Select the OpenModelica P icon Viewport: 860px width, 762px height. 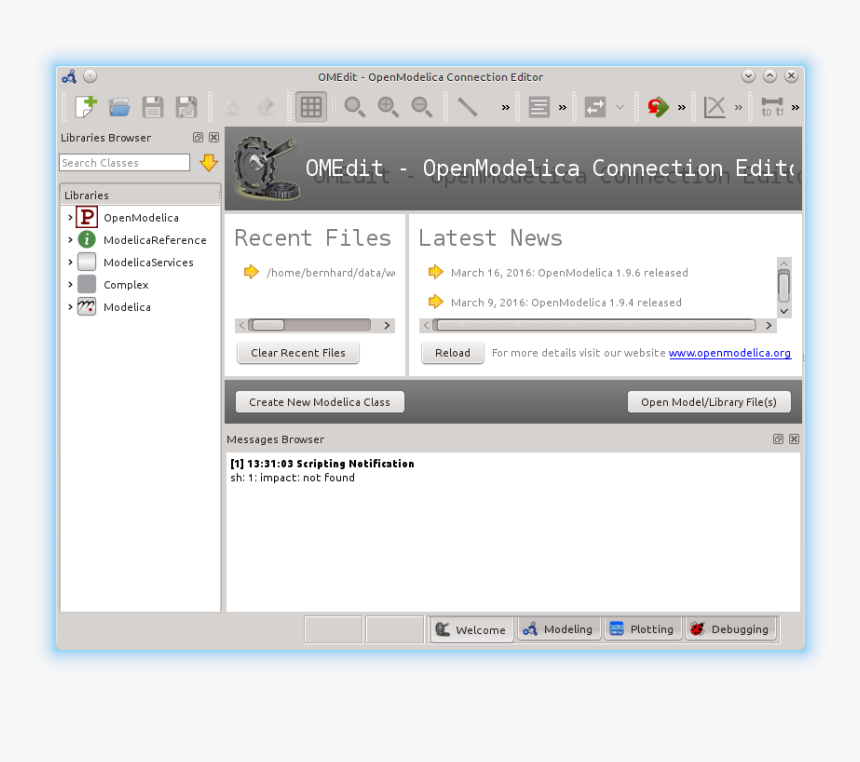(x=87, y=217)
